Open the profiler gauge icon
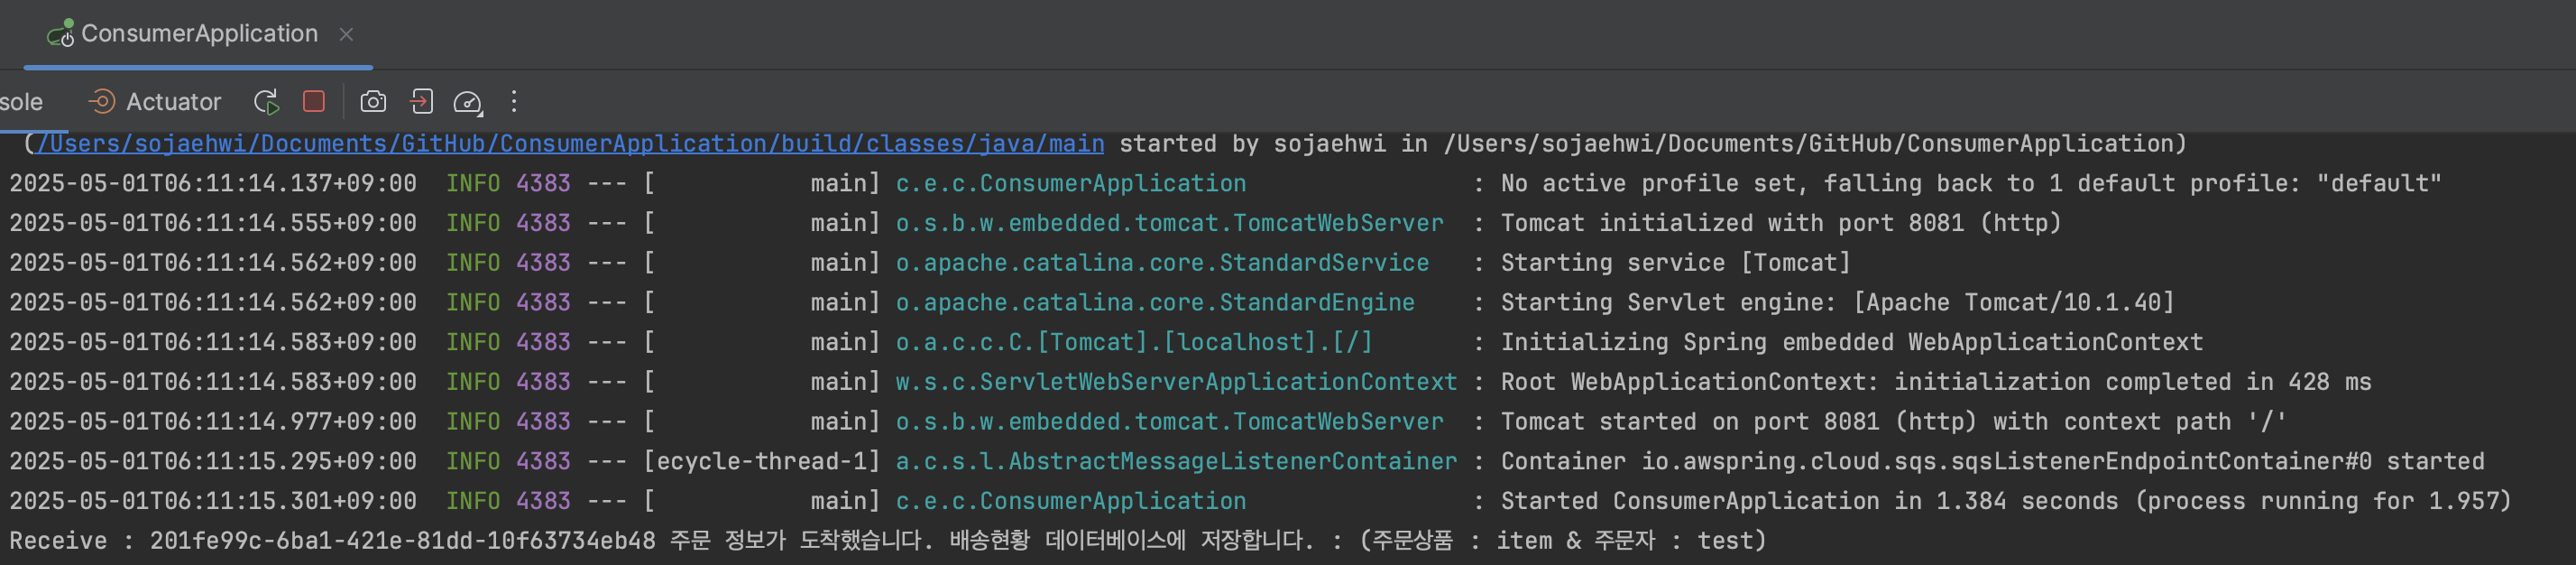The height and width of the screenshot is (565, 2576). click(468, 102)
